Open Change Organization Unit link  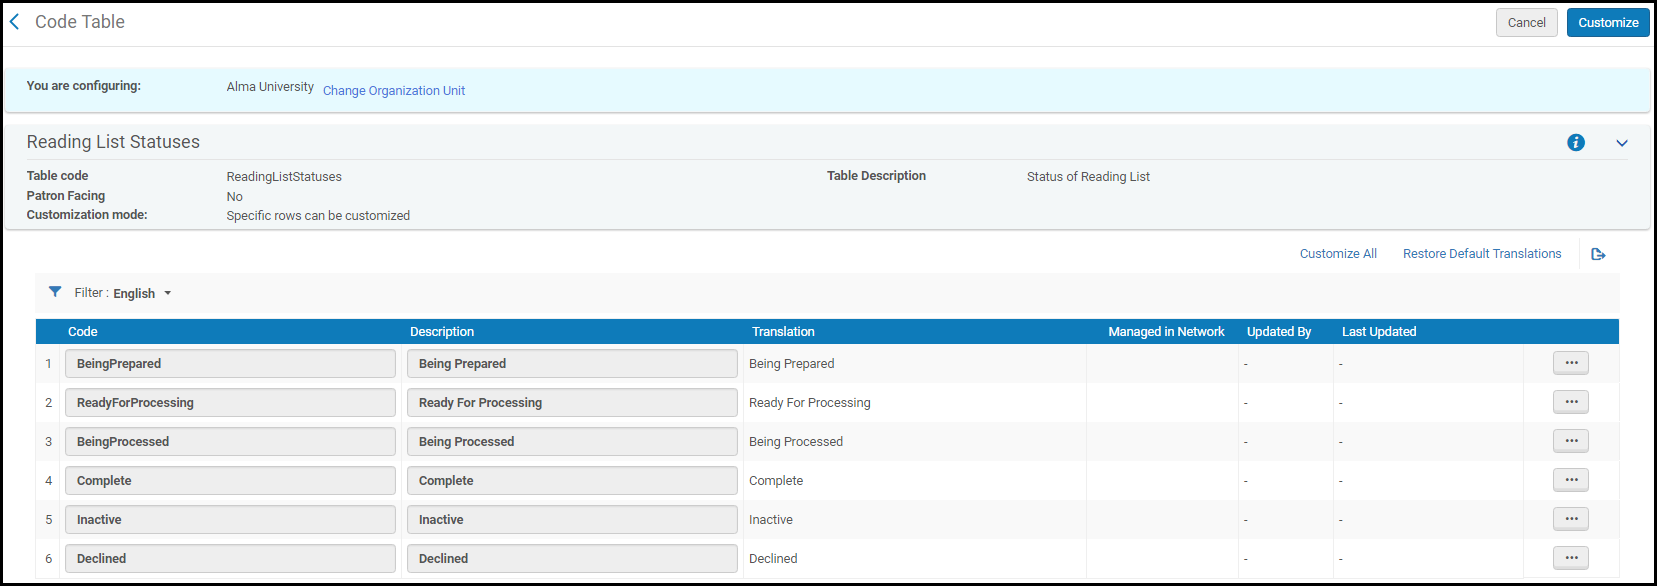coord(394,90)
